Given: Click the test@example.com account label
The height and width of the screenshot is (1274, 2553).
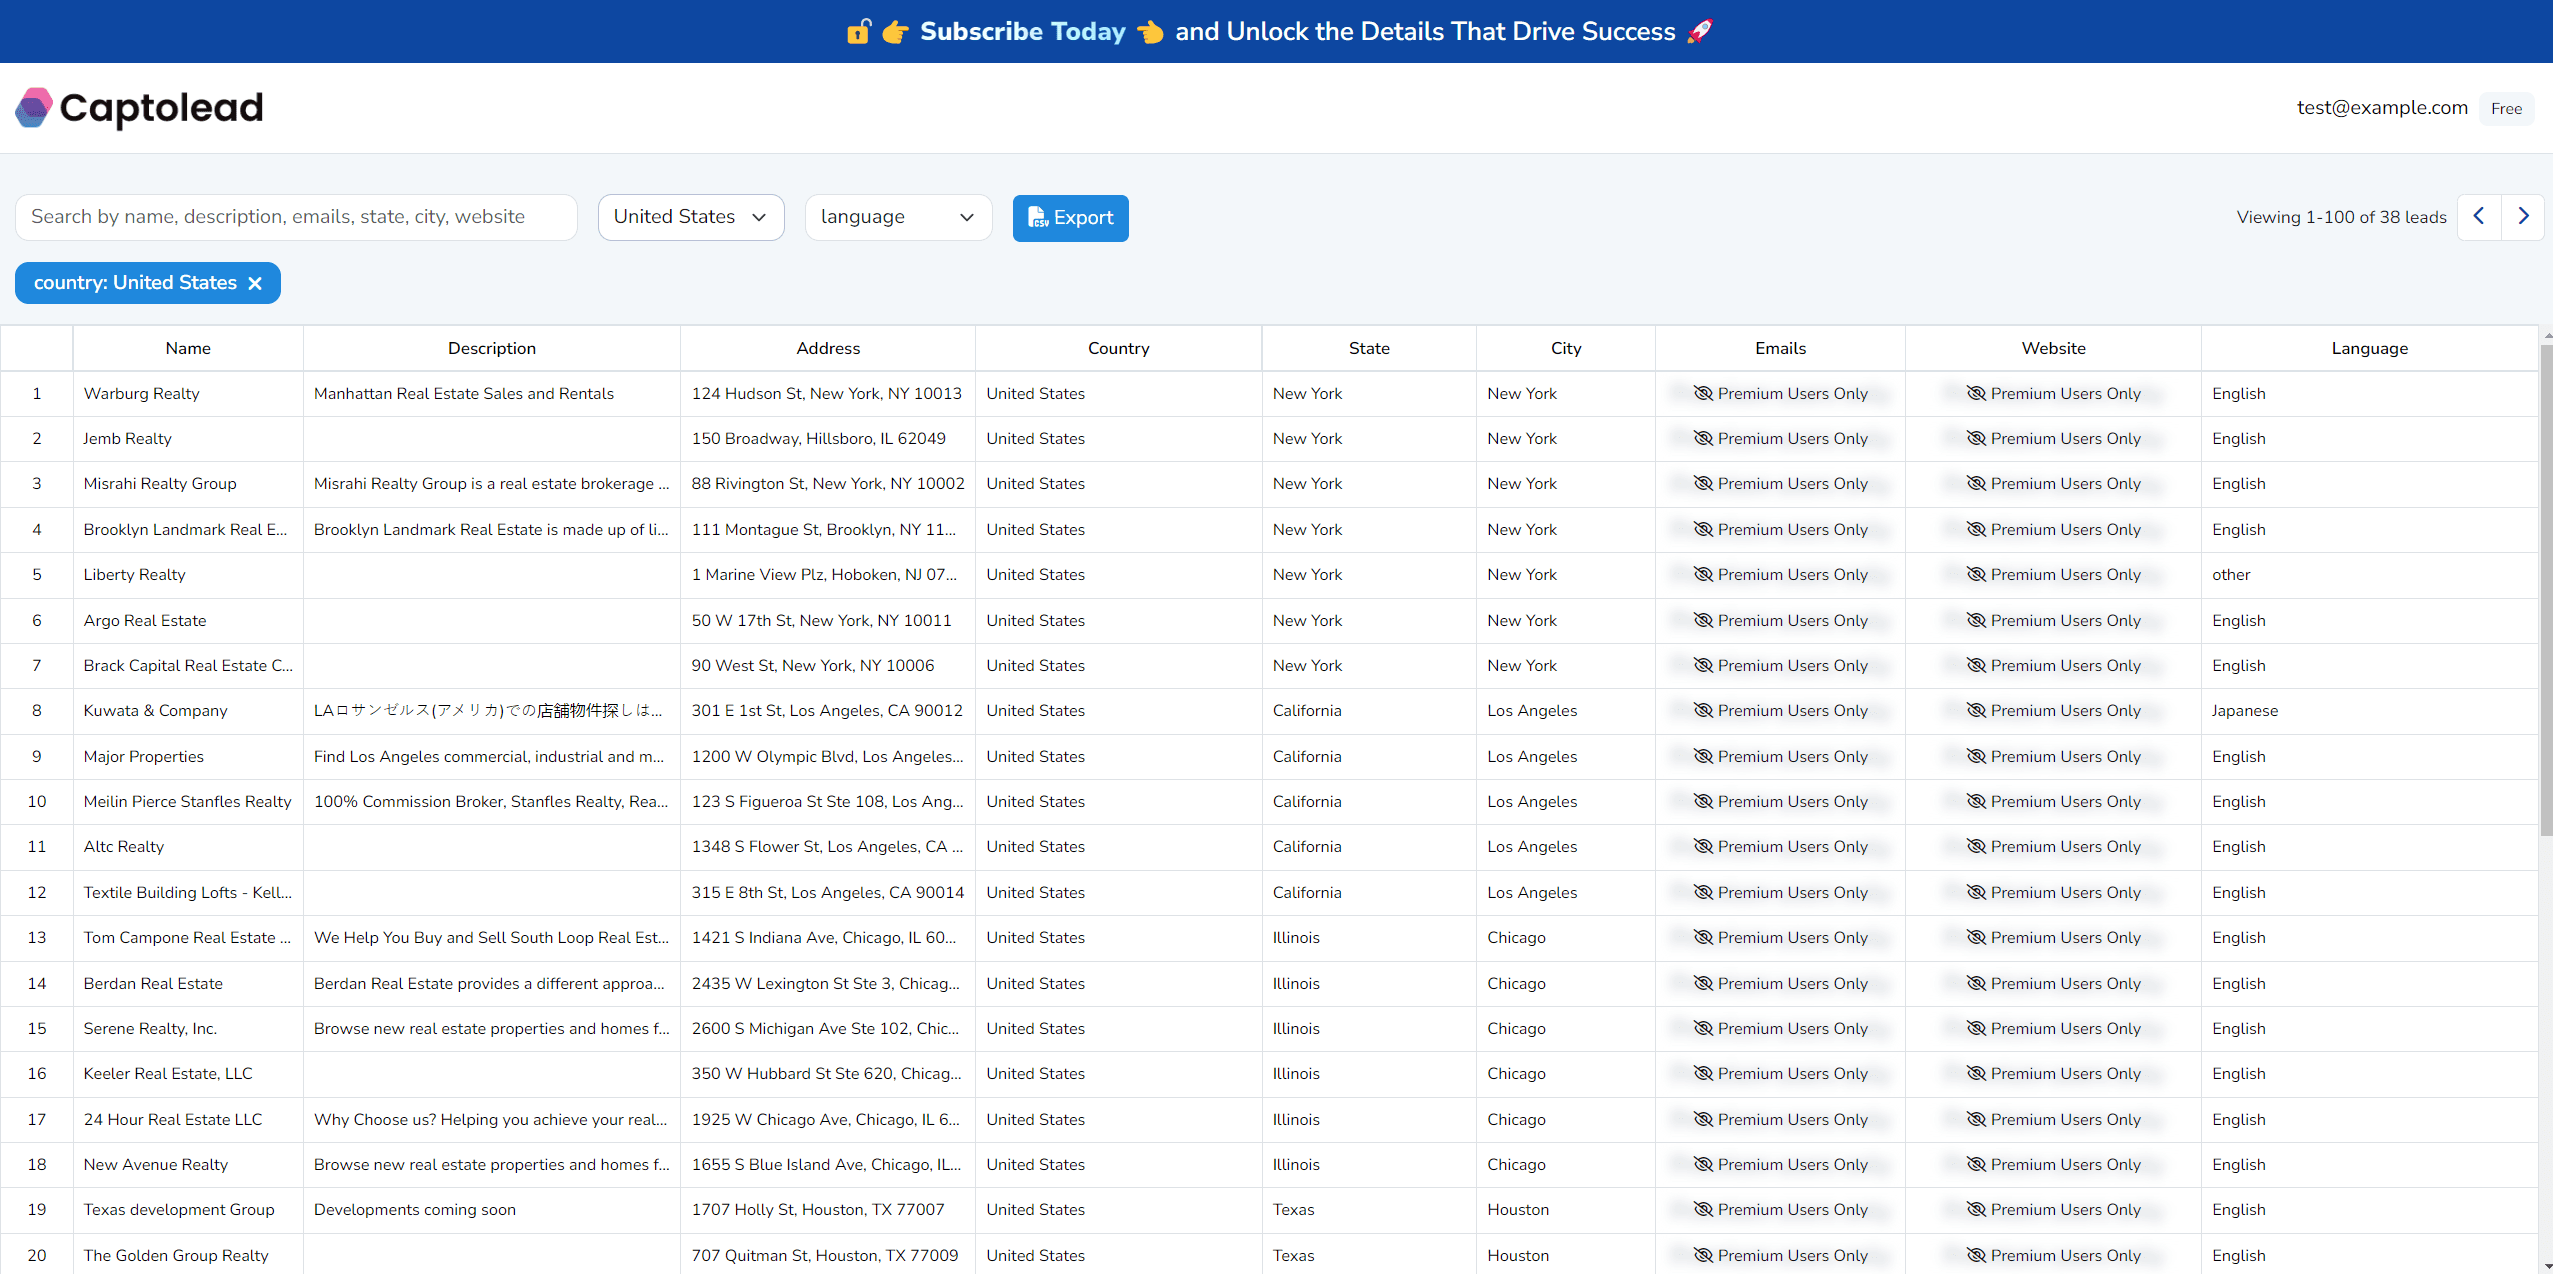Looking at the screenshot, I should pyautogui.click(x=2382, y=108).
